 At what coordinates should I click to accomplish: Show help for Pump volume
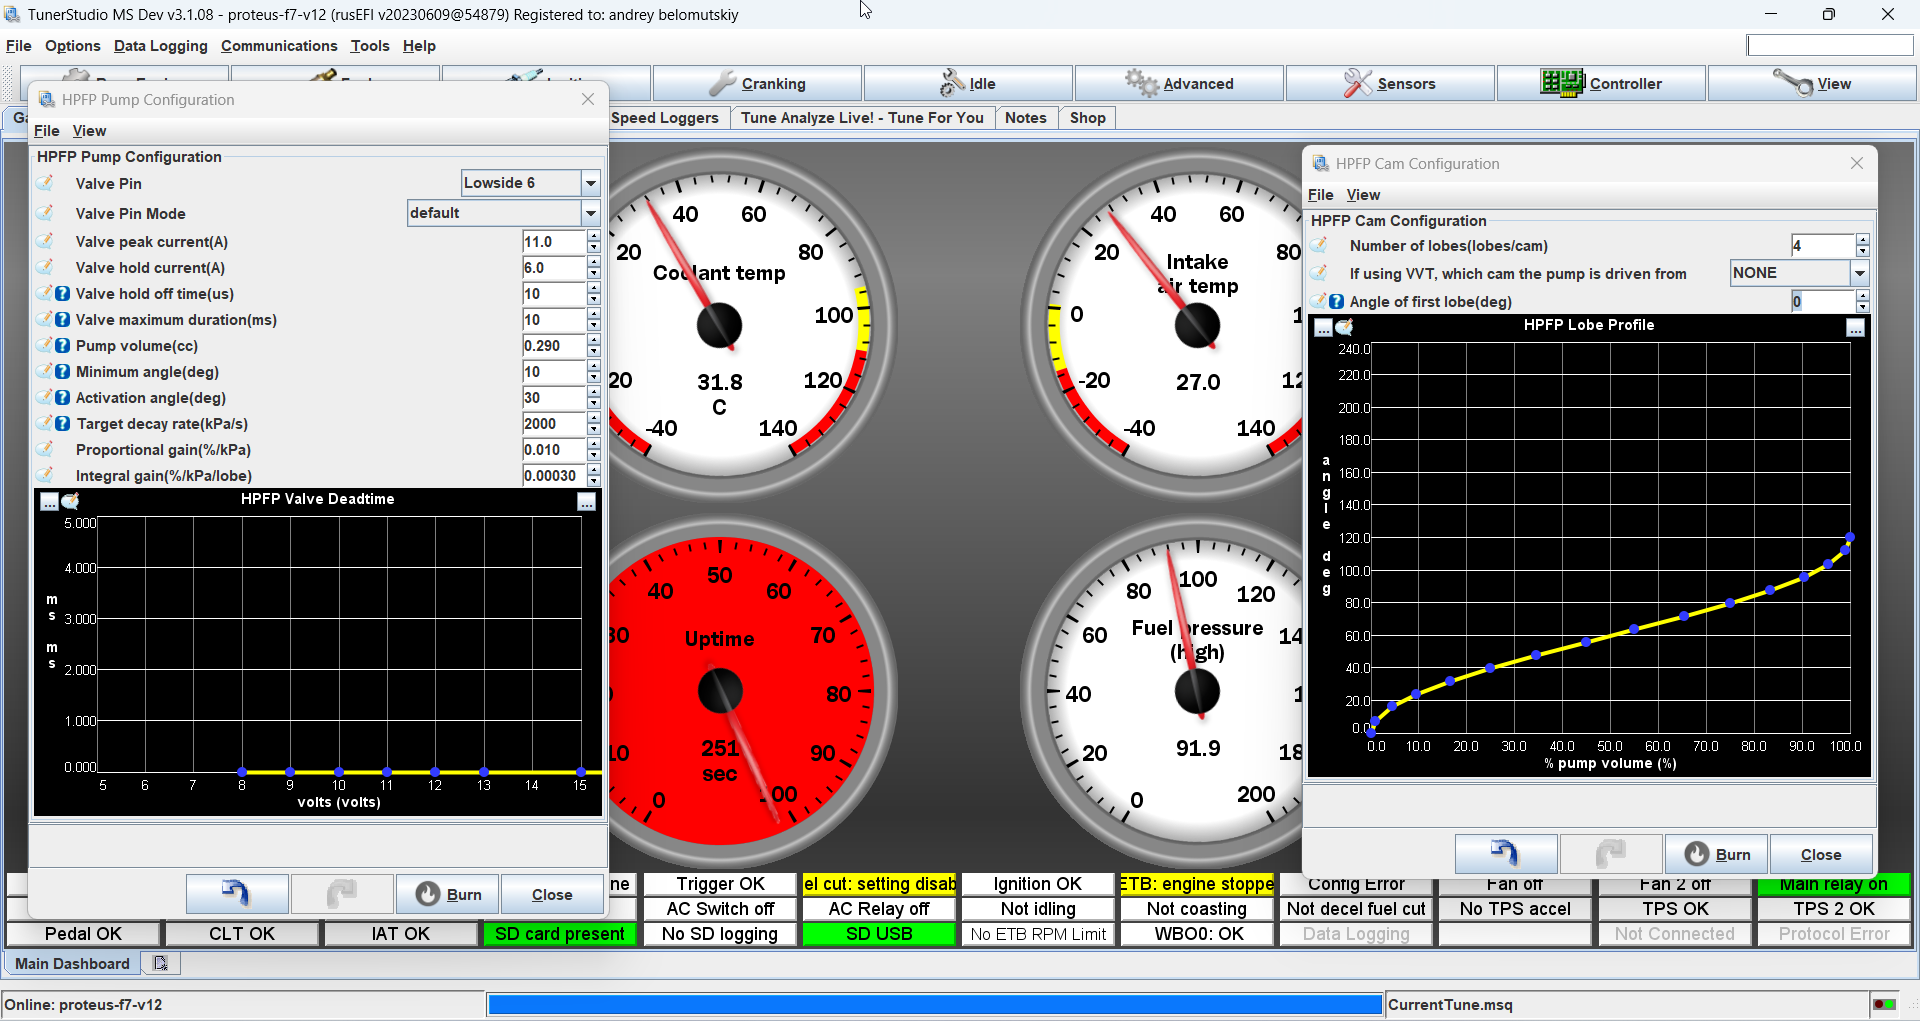point(62,345)
